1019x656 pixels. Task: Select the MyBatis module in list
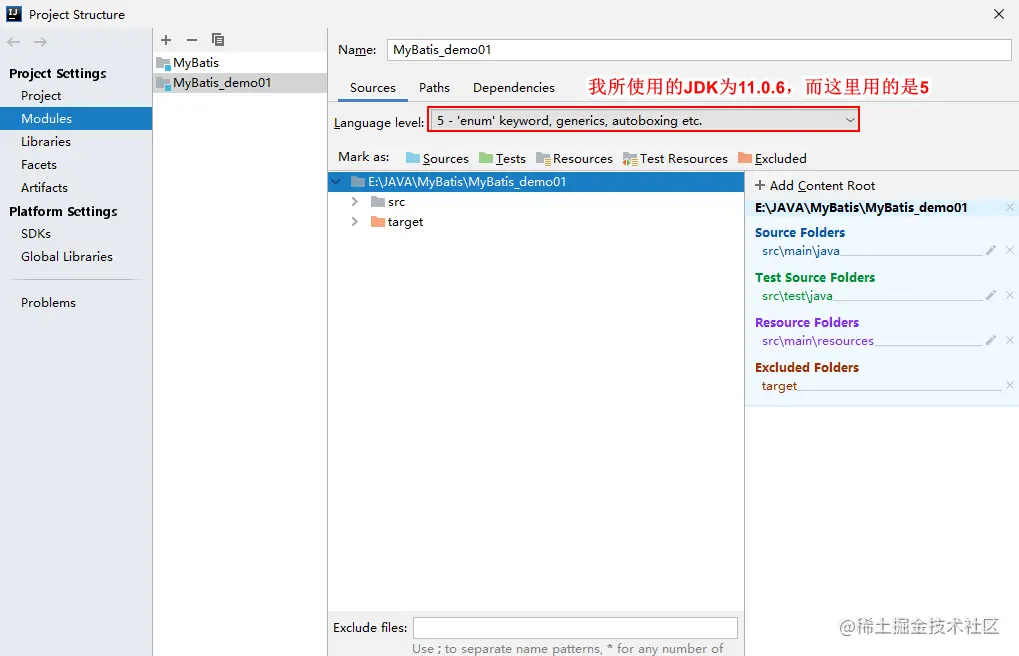(x=240, y=62)
